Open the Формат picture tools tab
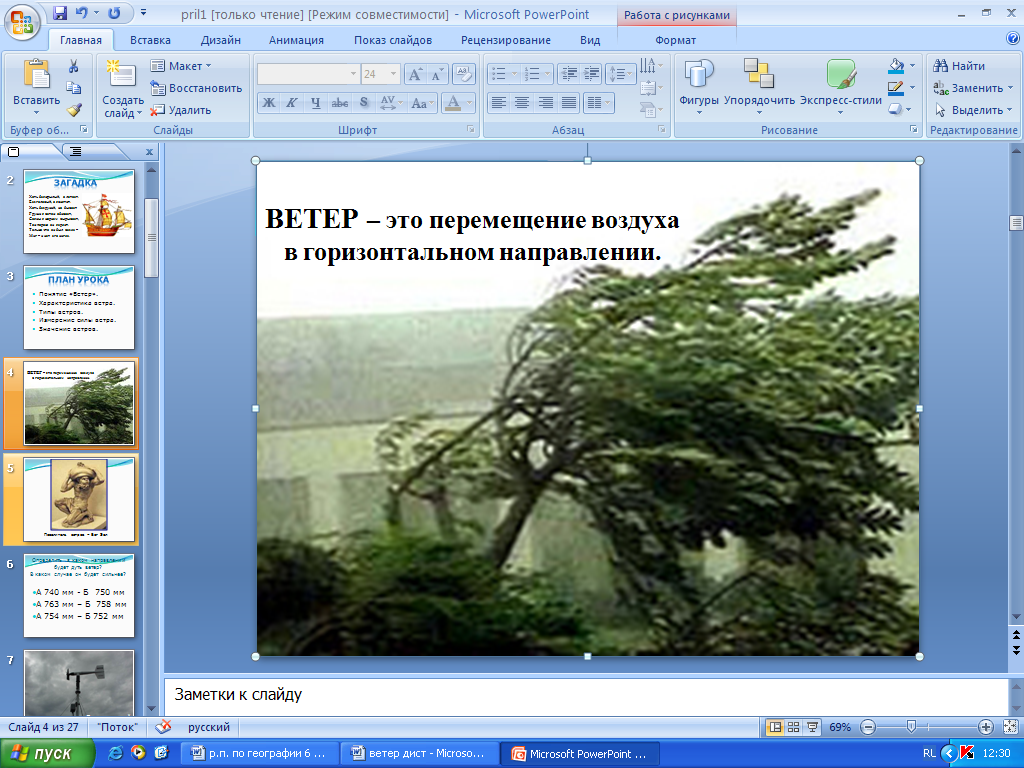The image size is (1024, 768). [675, 40]
